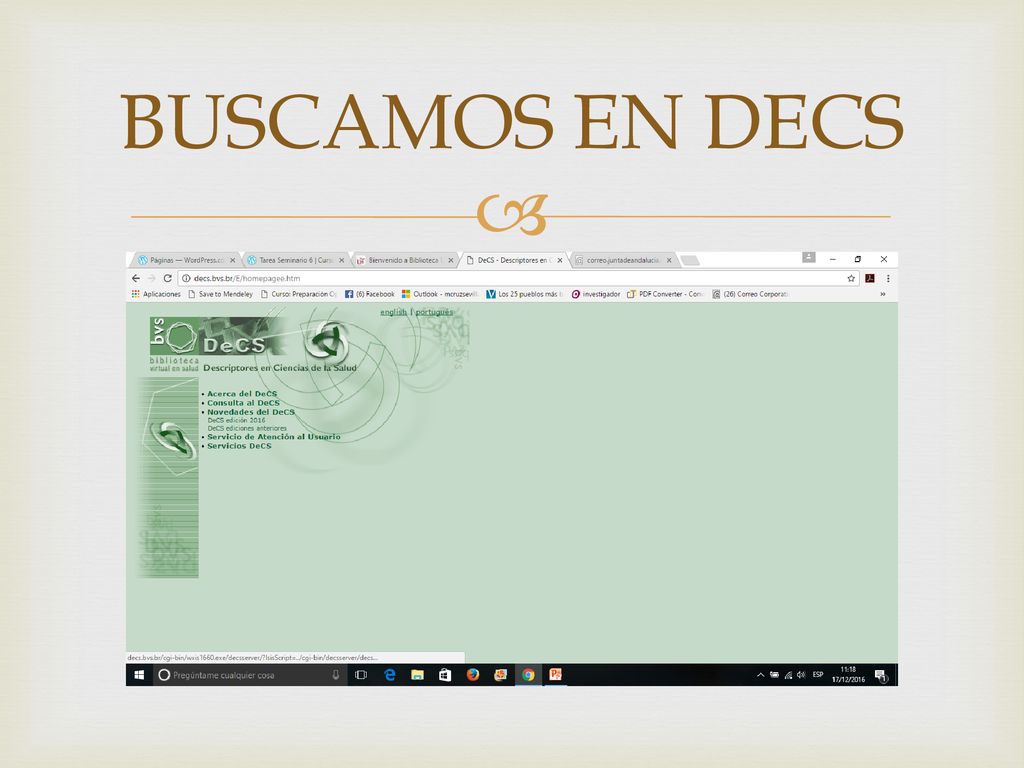Launch Firefox from the taskbar
Image resolution: width=1024 pixels, height=768 pixels.
(x=473, y=675)
